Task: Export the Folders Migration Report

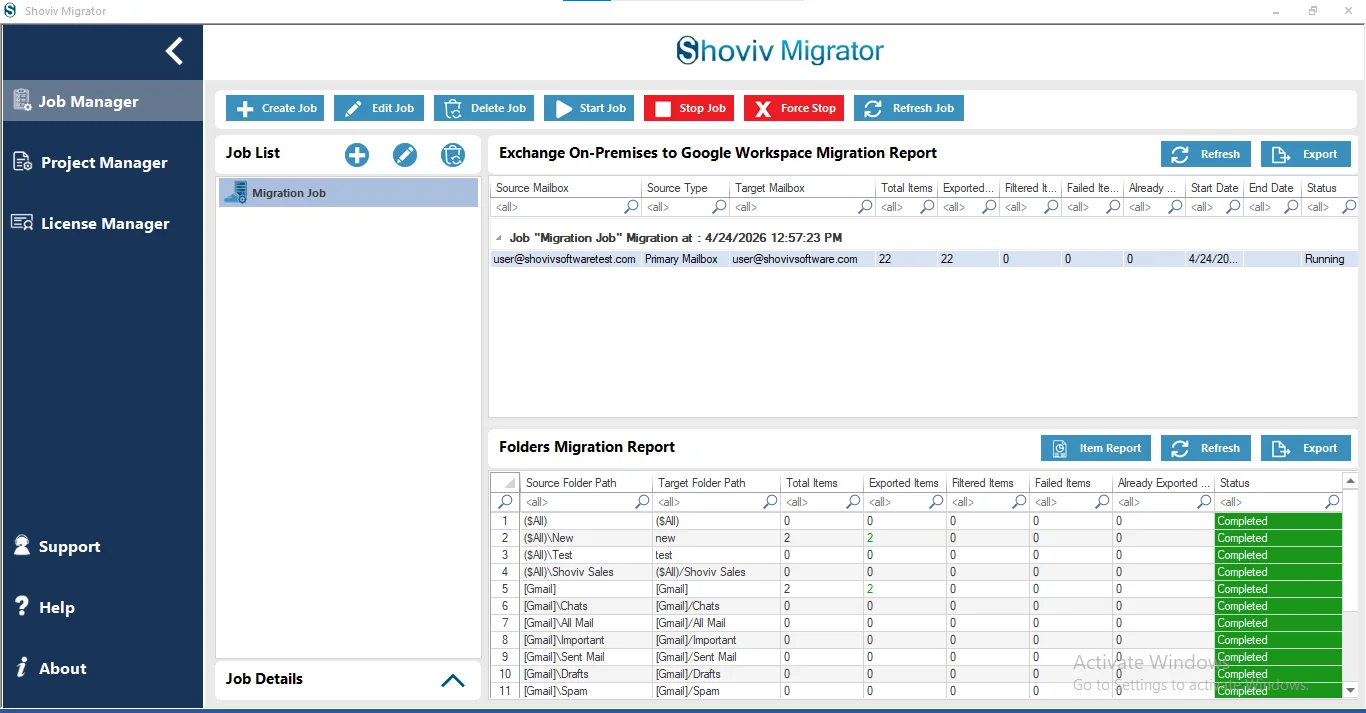Action: click(x=1306, y=448)
